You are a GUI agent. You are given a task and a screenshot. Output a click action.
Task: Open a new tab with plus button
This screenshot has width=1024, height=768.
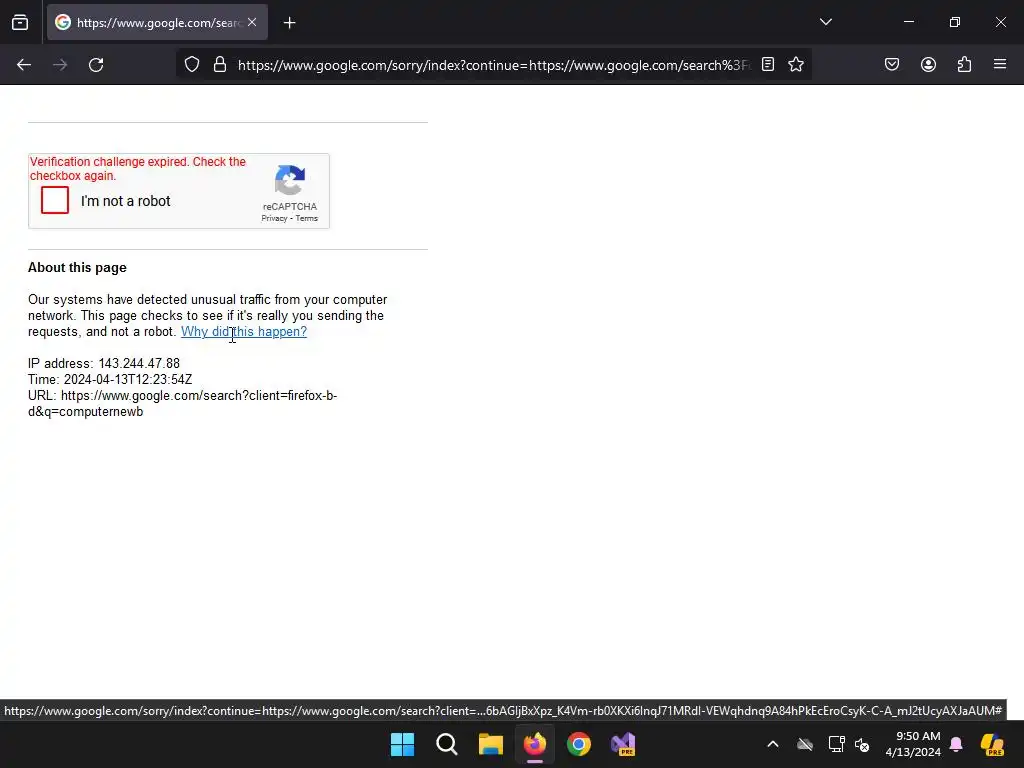(x=290, y=23)
